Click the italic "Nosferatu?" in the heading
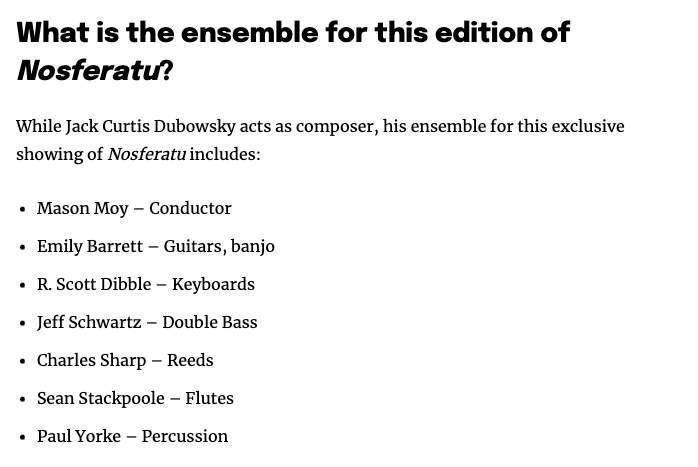698x467 pixels. [x=95, y=70]
